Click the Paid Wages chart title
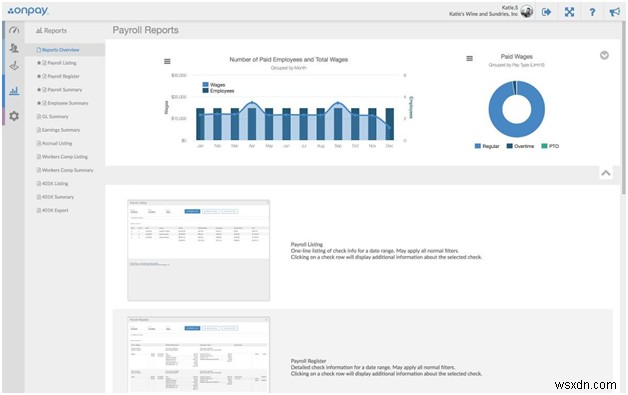This screenshot has width=628, height=395. [517, 56]
